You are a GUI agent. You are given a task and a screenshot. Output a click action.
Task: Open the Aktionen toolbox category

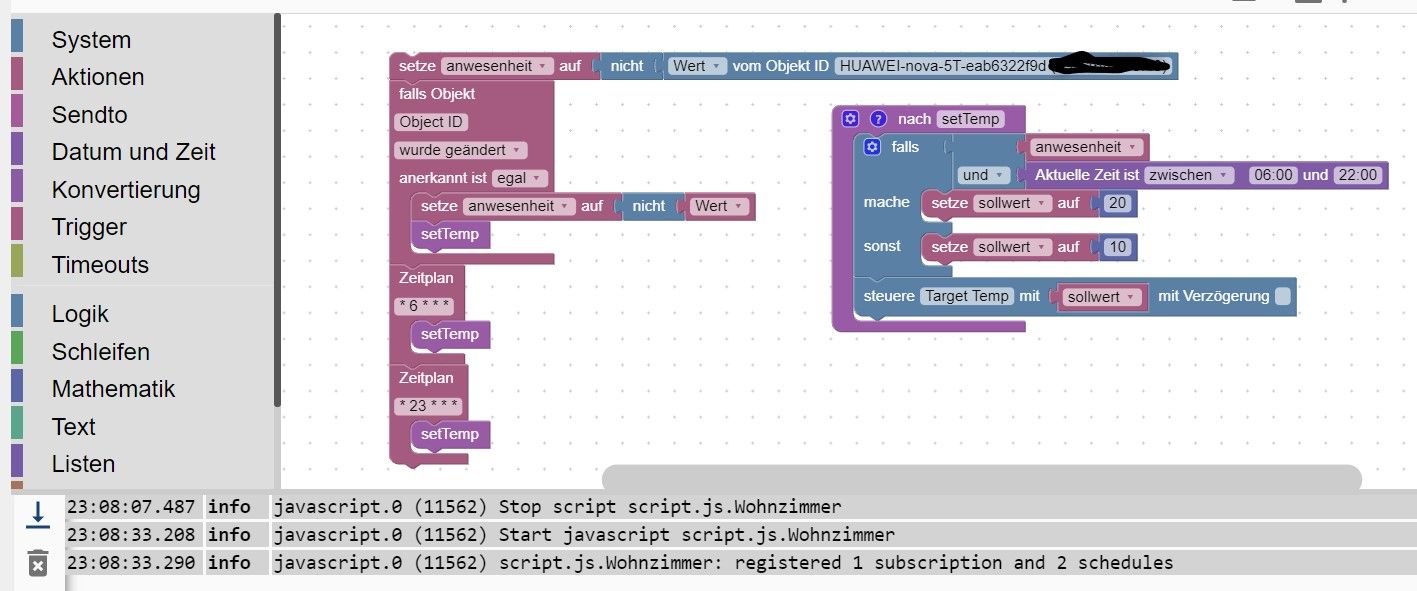pyautogui.click(x=98, y=77)
